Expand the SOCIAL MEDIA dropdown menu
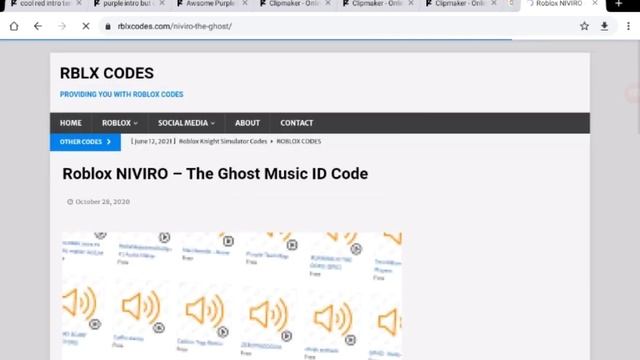 click(186, 123)
